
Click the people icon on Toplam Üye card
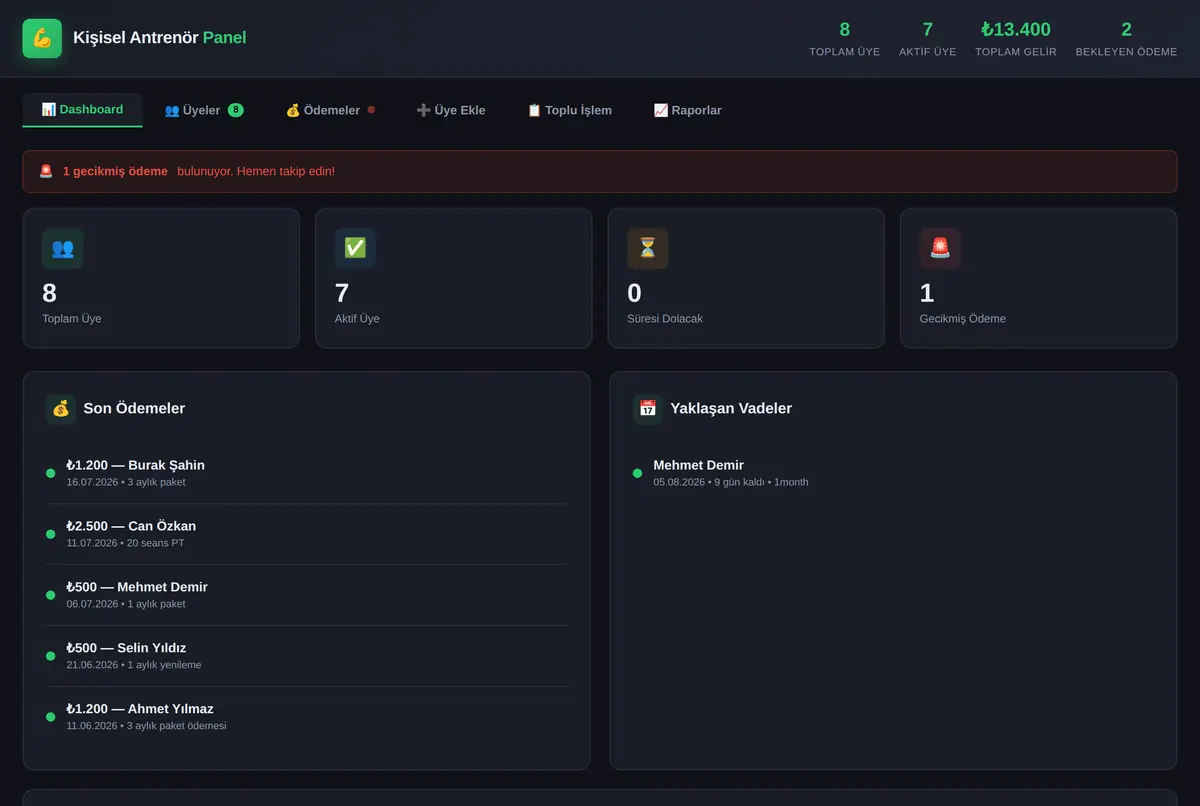point(63,248)
